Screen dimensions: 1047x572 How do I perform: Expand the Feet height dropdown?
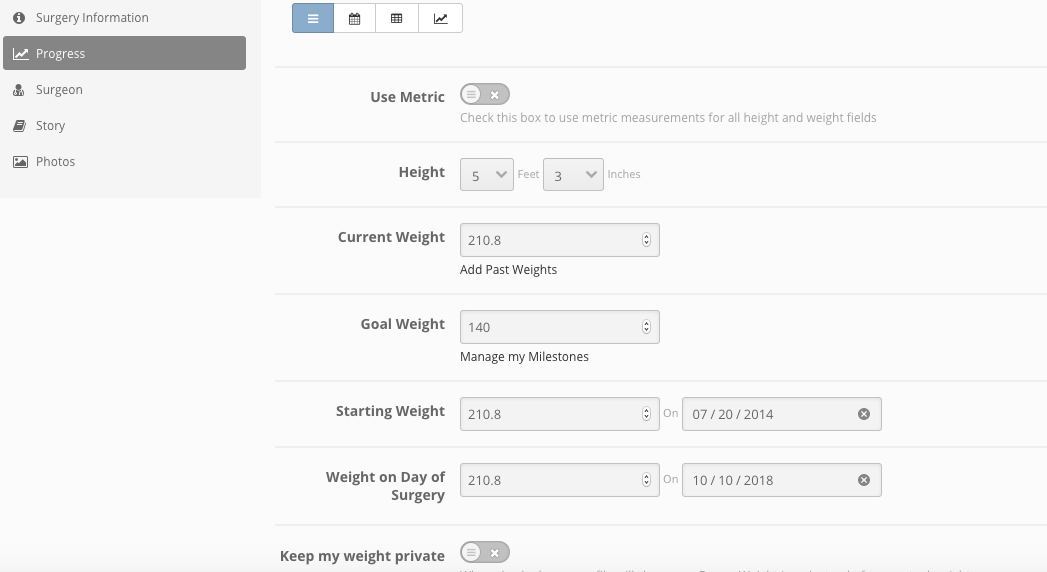click(487, 175)
